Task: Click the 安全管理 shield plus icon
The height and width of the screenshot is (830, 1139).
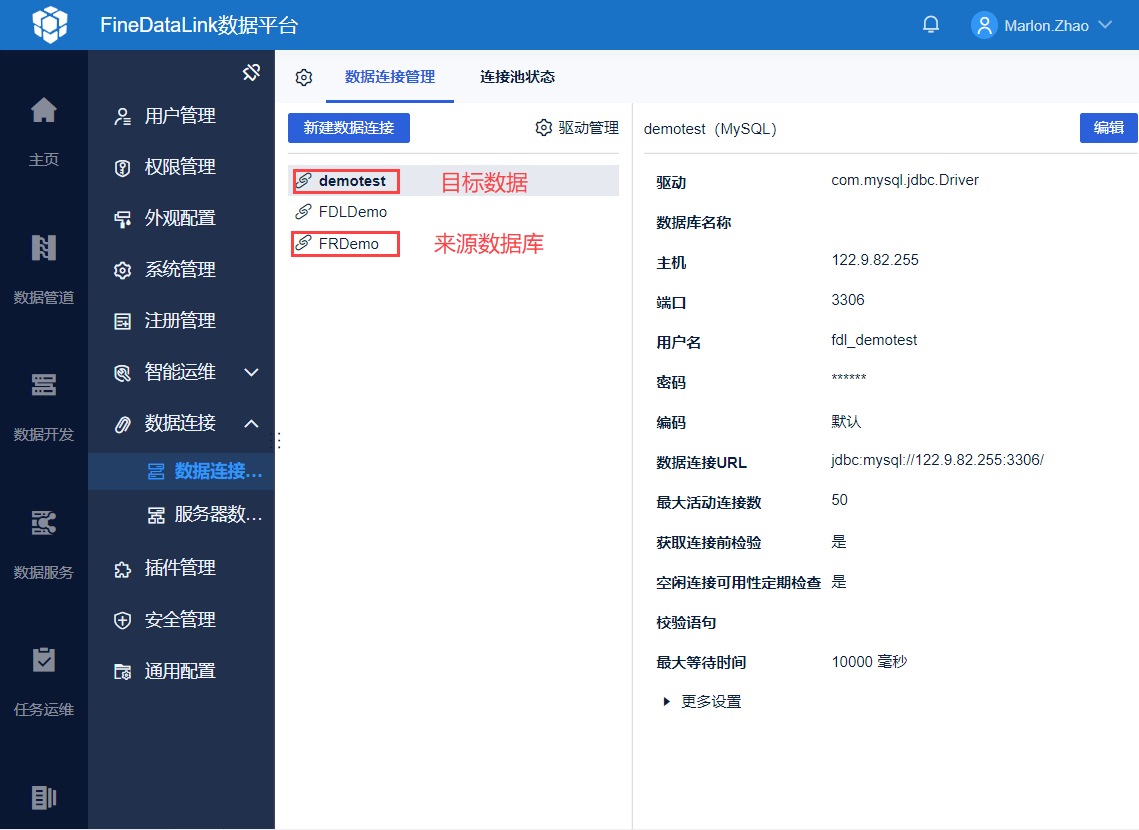Action: click(x=123, y=620)
